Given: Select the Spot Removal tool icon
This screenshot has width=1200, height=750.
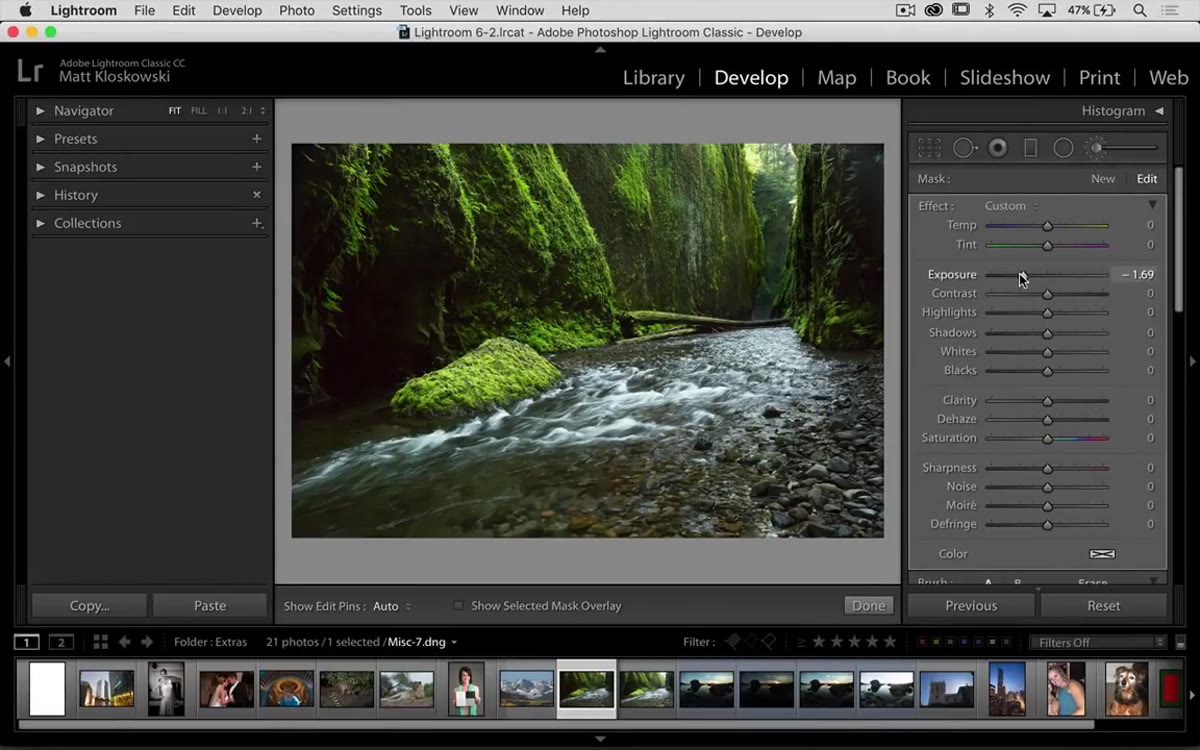Looking at the screenshot, I should tap(964, 148).
